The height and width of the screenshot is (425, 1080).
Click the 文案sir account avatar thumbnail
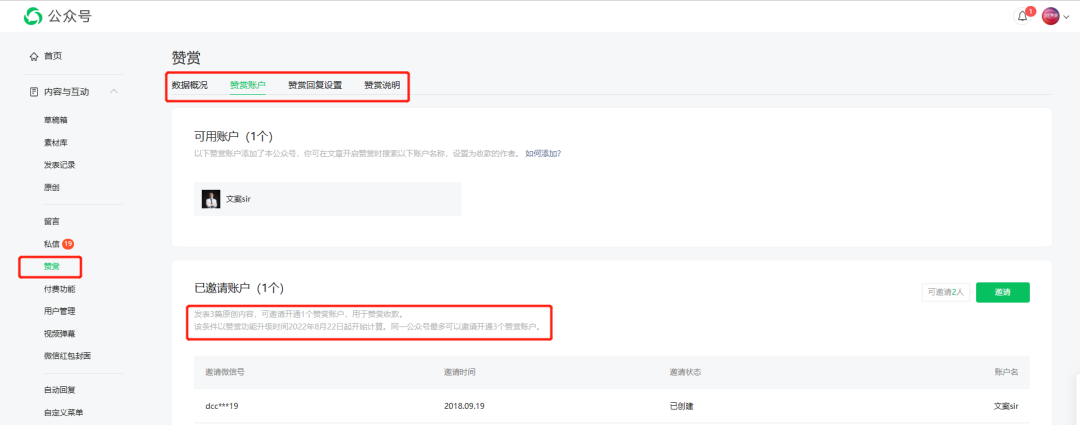pos(211,199)
